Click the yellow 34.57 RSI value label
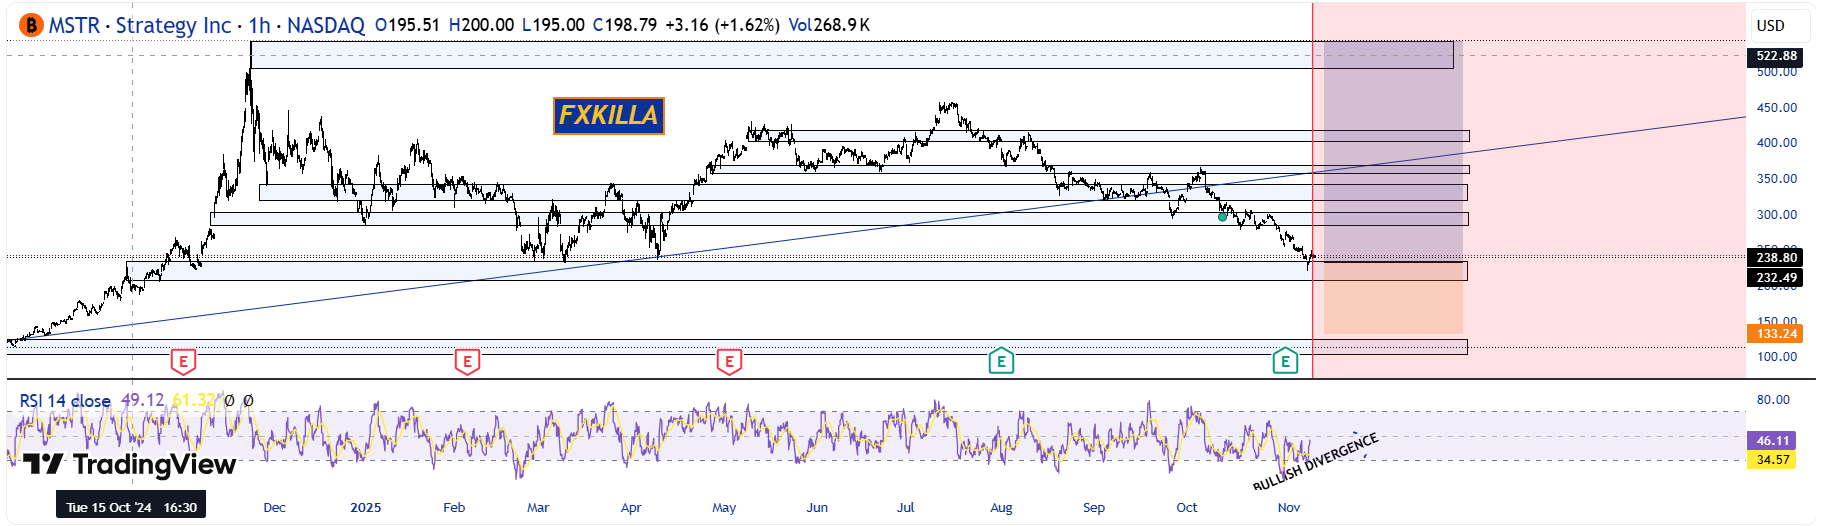 (1772, 460)
